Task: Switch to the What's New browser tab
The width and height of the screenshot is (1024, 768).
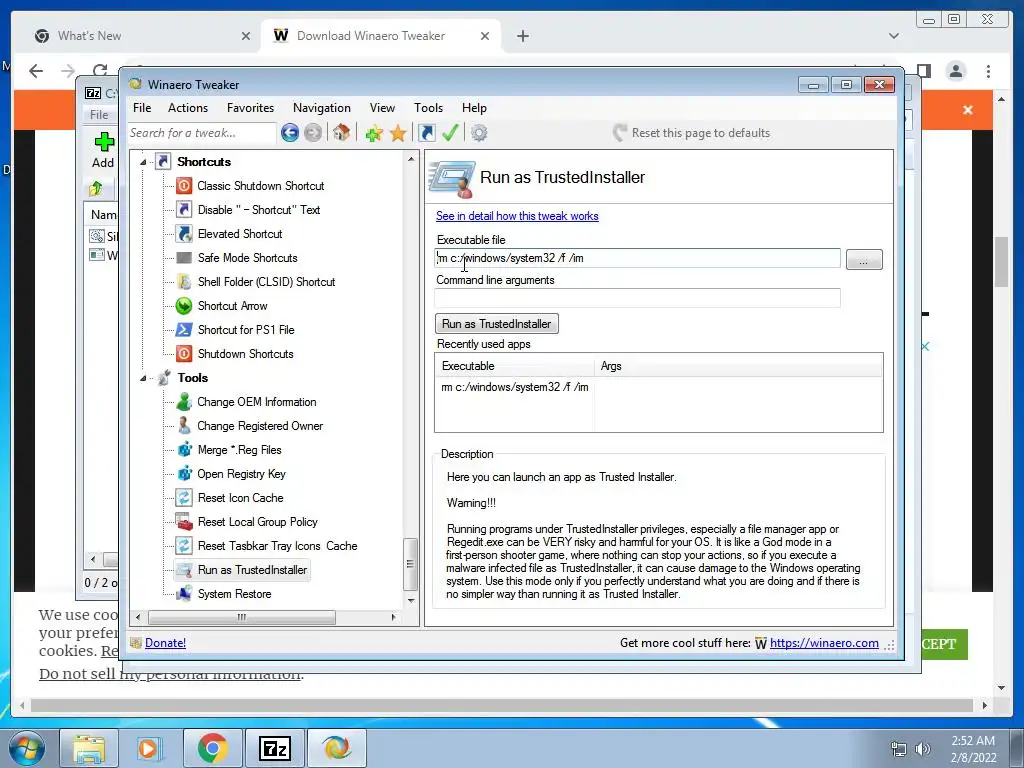Action: coord(140,36)
